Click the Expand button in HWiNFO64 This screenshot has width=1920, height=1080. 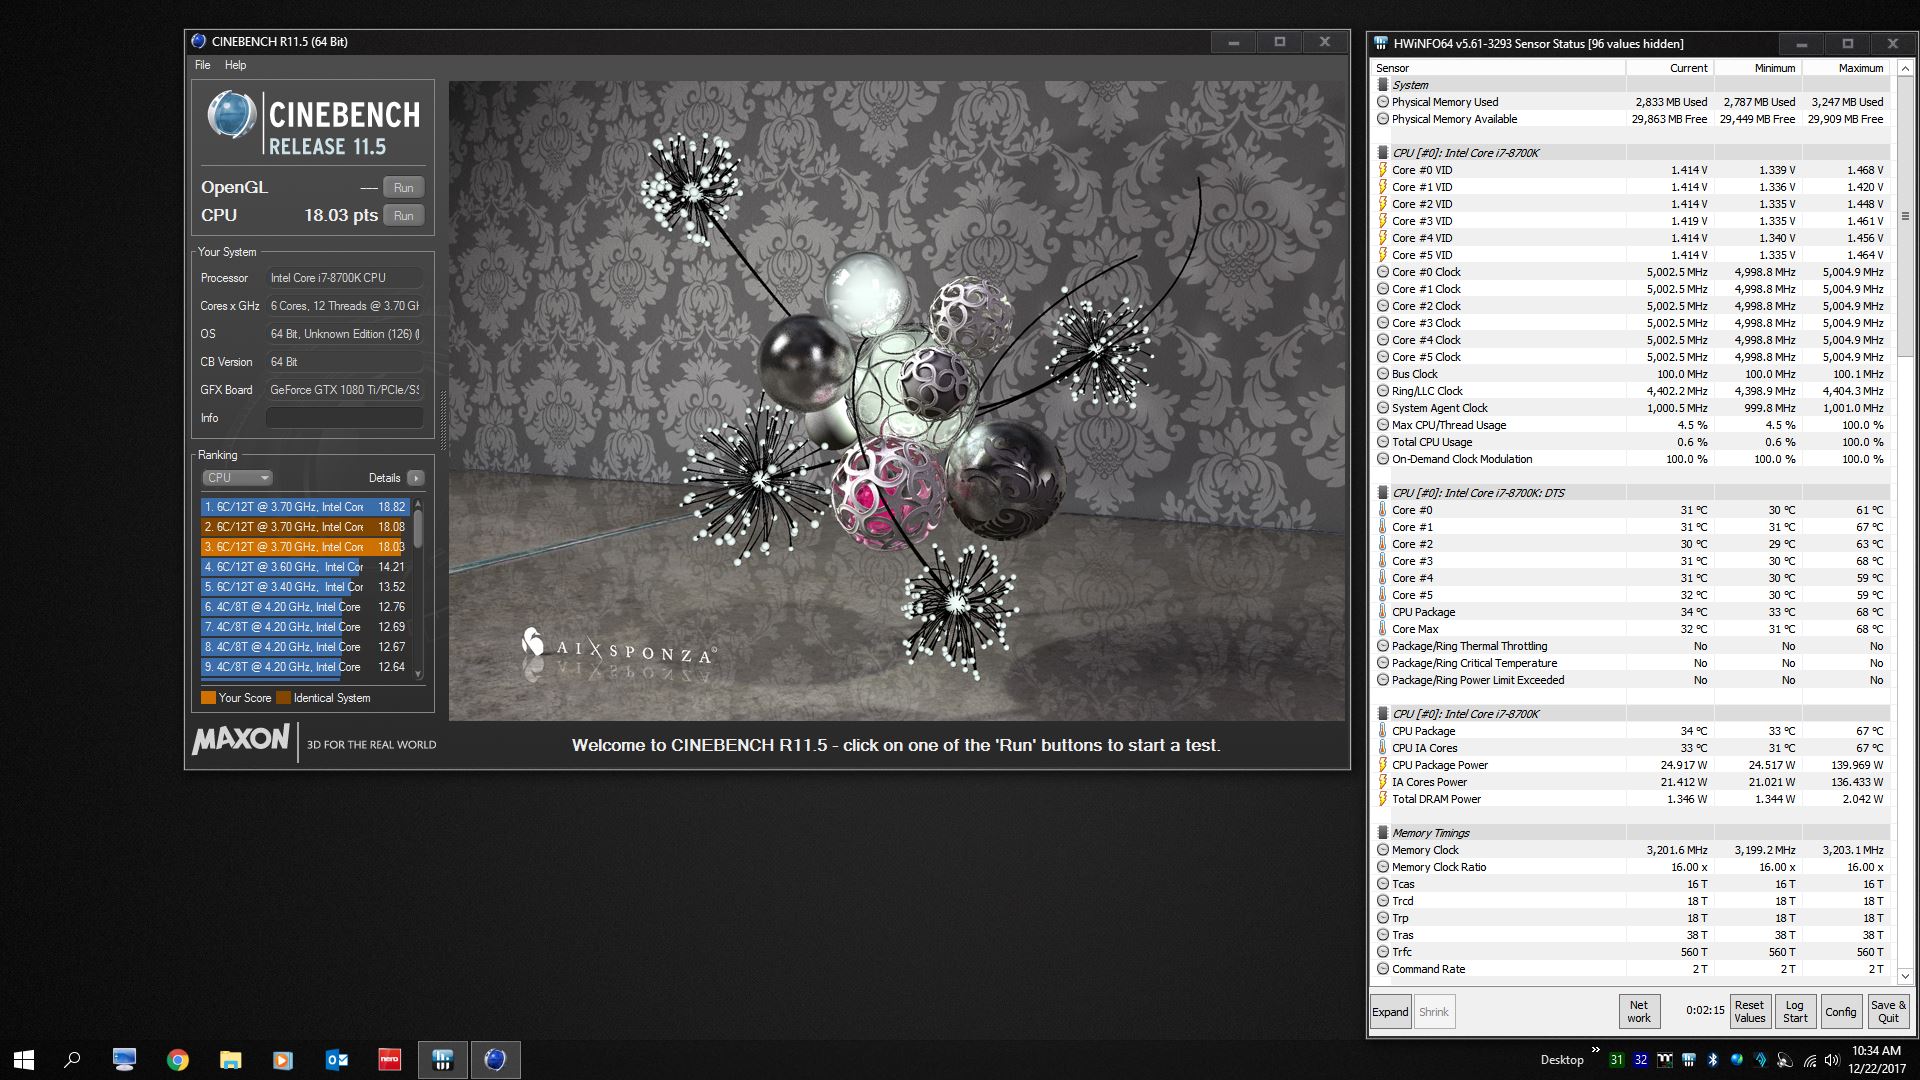click(1390, 1012)
